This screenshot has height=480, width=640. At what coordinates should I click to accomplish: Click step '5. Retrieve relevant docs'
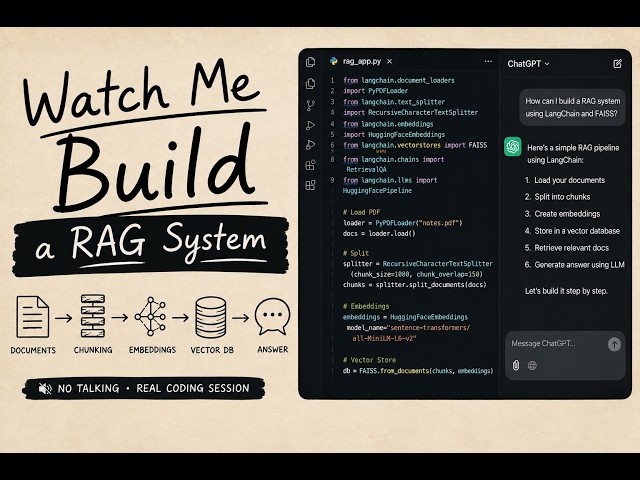pos(566,248)
